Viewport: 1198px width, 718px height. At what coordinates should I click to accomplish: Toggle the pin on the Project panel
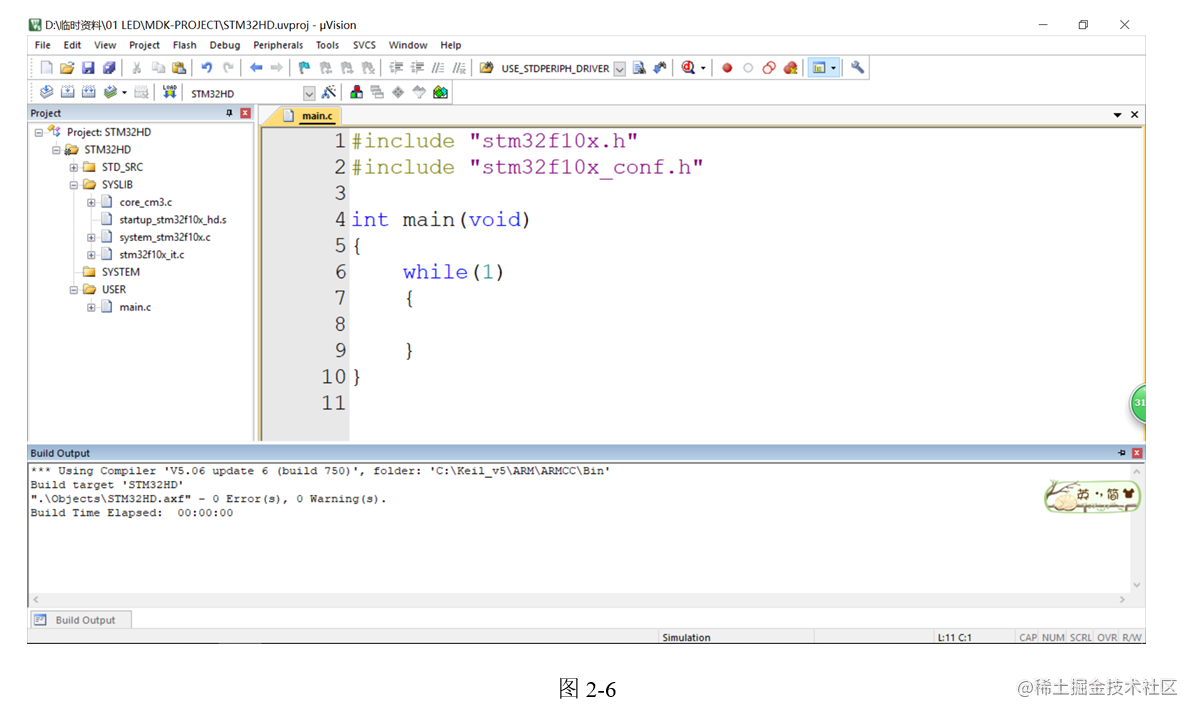pyautogui.click(x=229, y=113)
